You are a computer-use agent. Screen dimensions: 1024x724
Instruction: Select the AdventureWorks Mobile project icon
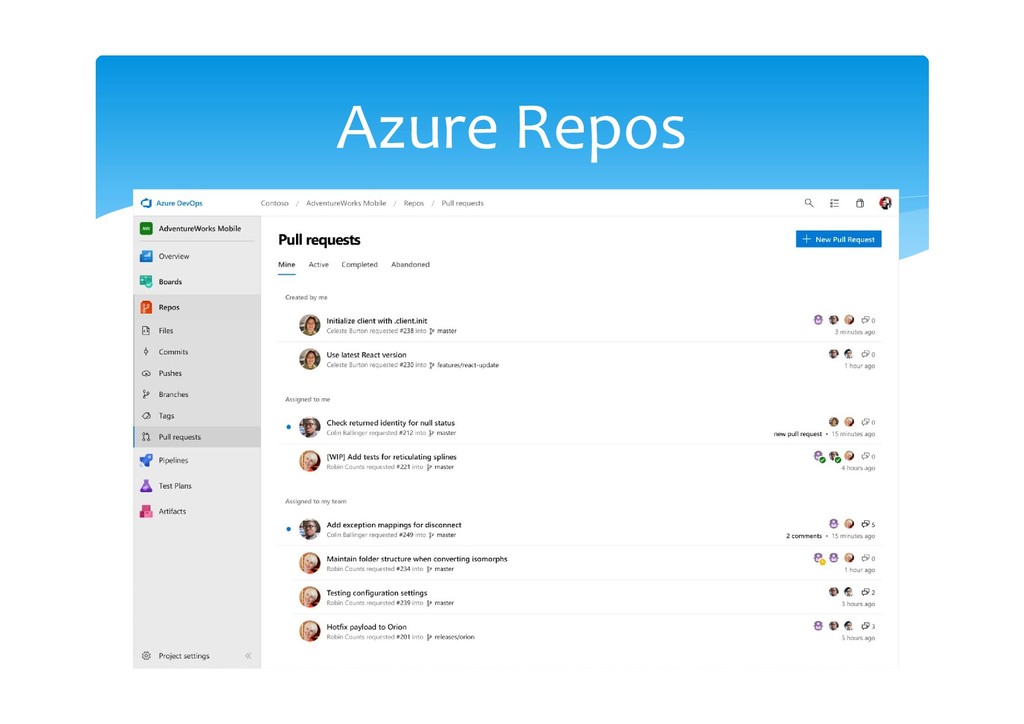pos(146,228)
